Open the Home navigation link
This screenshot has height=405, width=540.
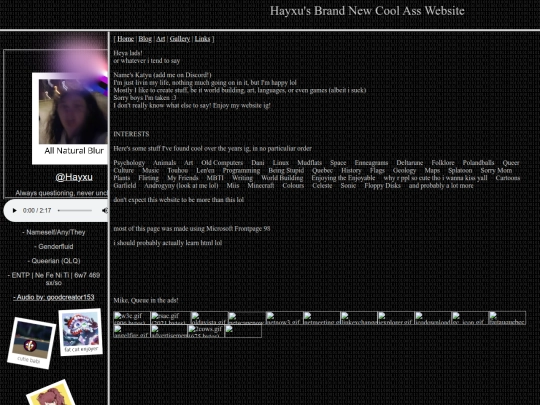(x=125, y=39)
